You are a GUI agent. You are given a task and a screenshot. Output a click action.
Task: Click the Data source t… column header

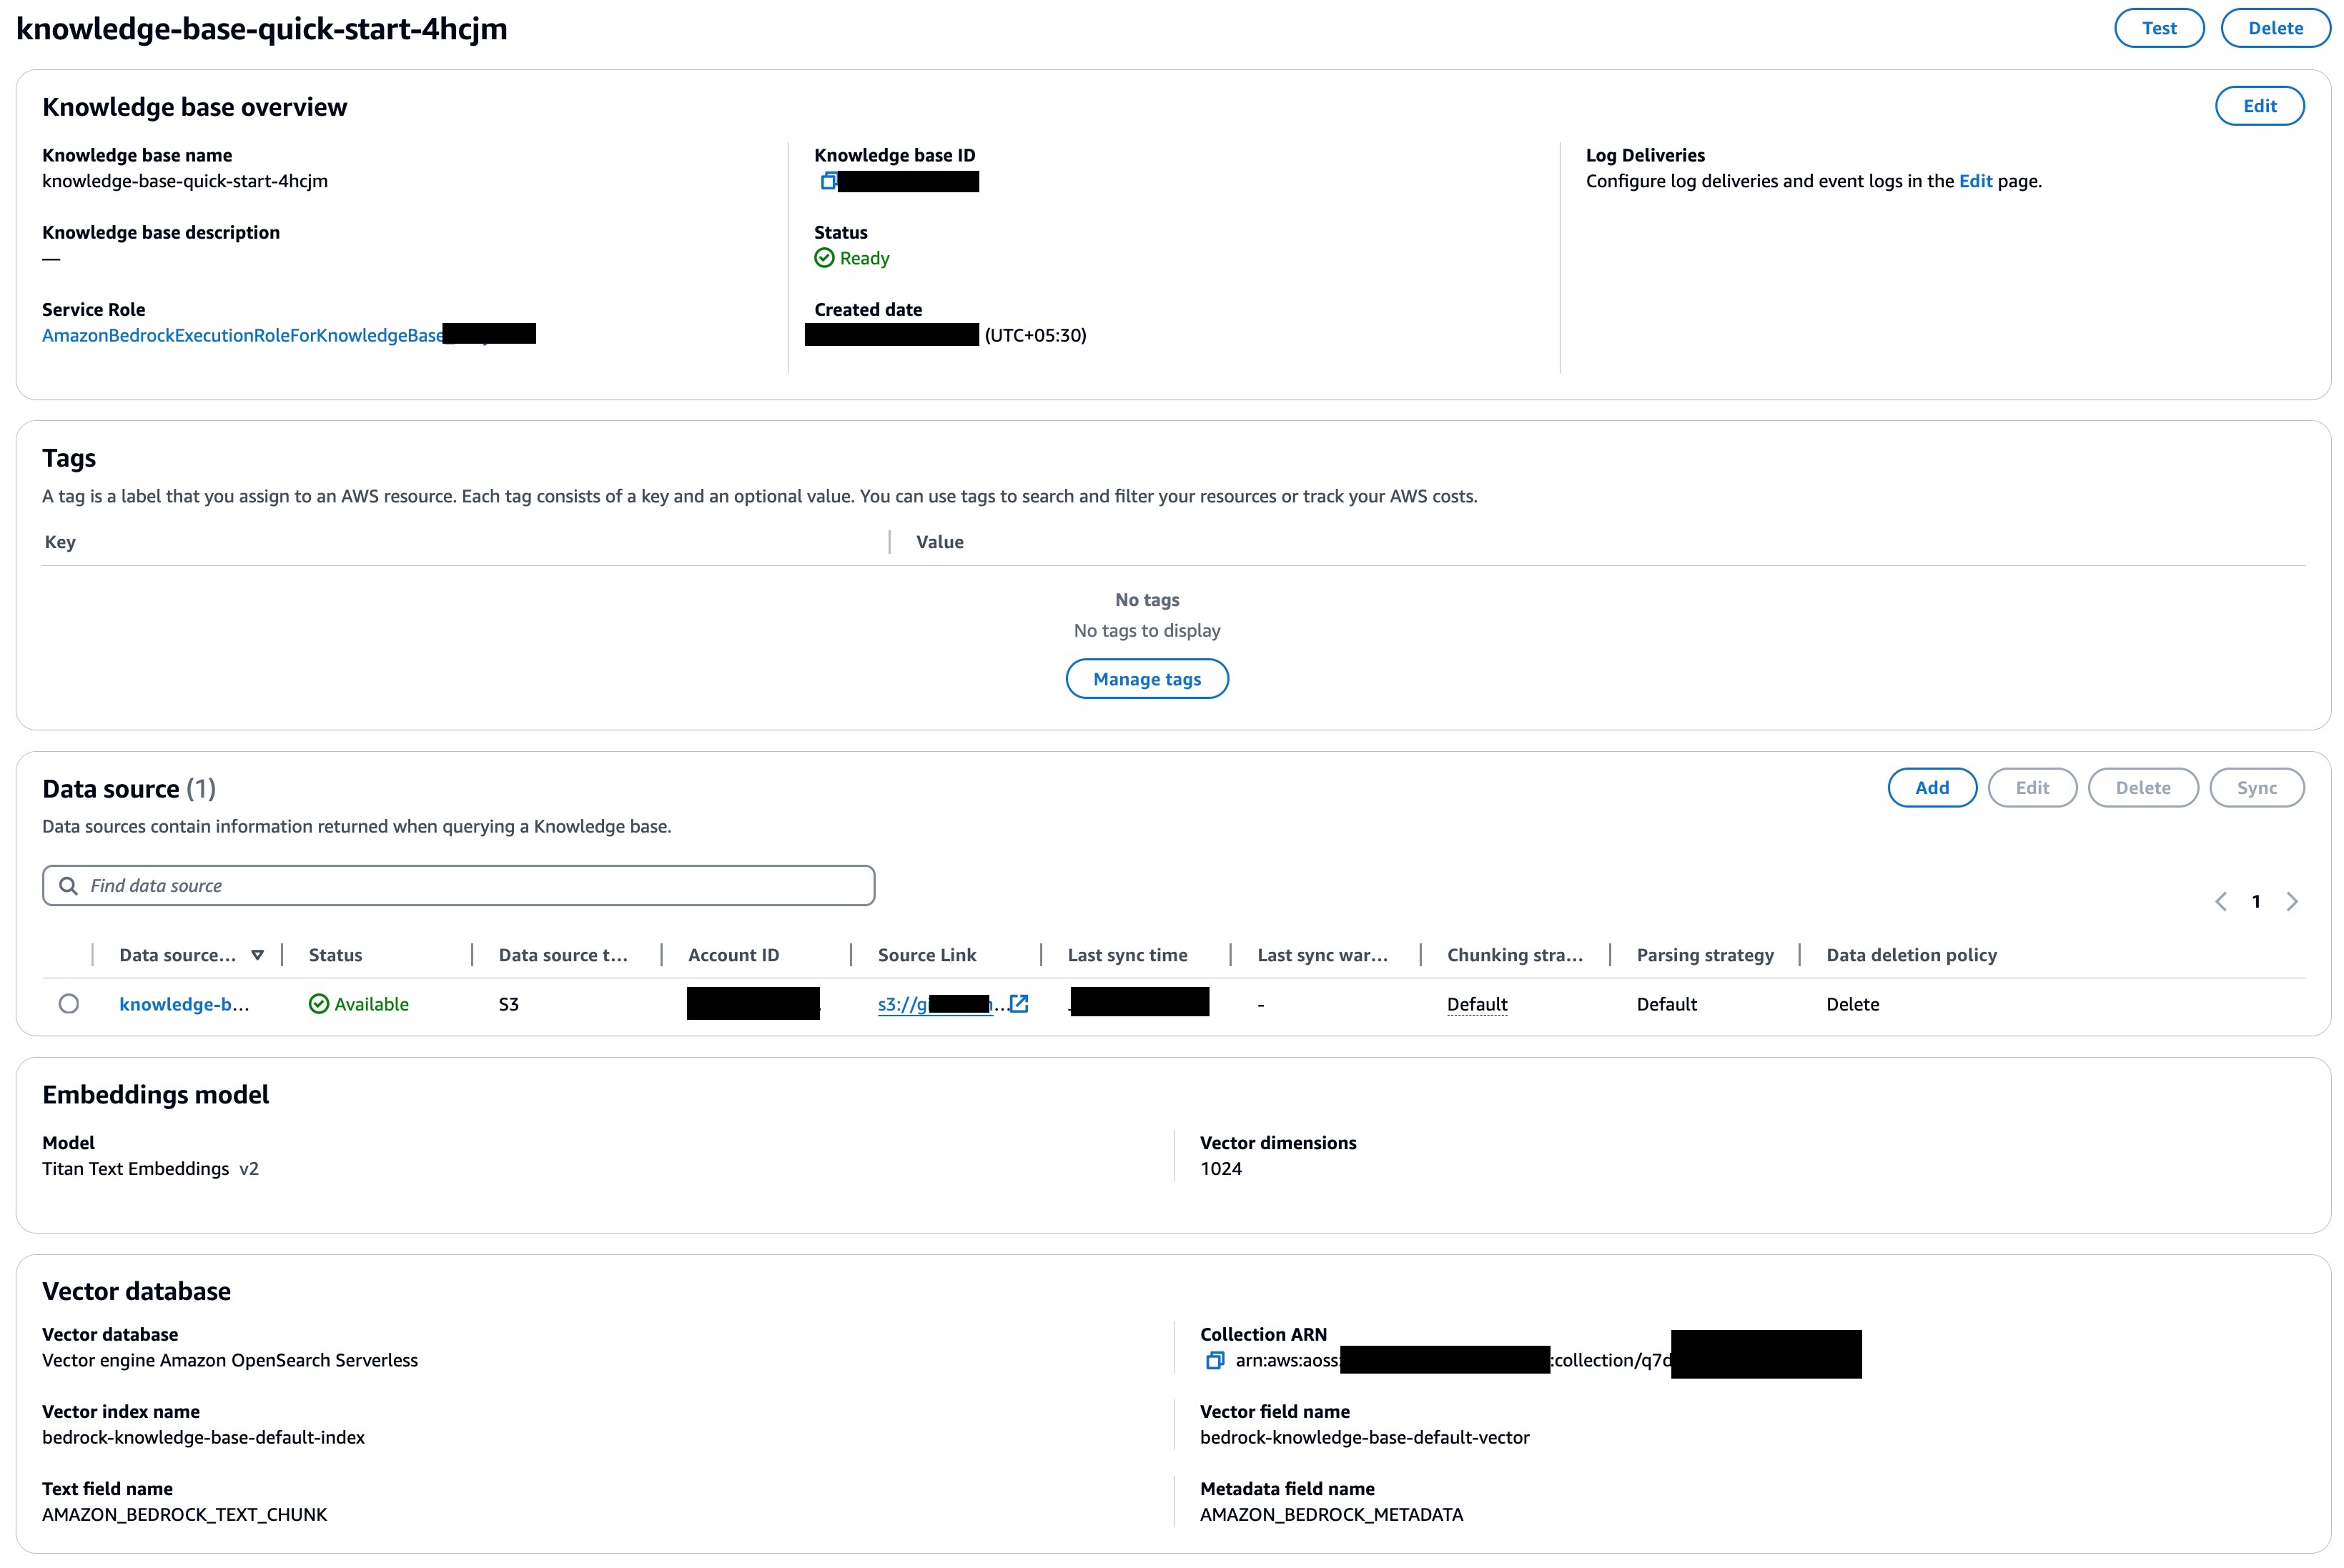pos(563,955)
